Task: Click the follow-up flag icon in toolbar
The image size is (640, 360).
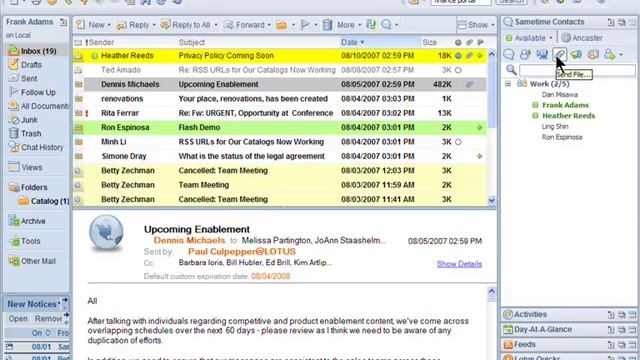Action: click(305, 25)
